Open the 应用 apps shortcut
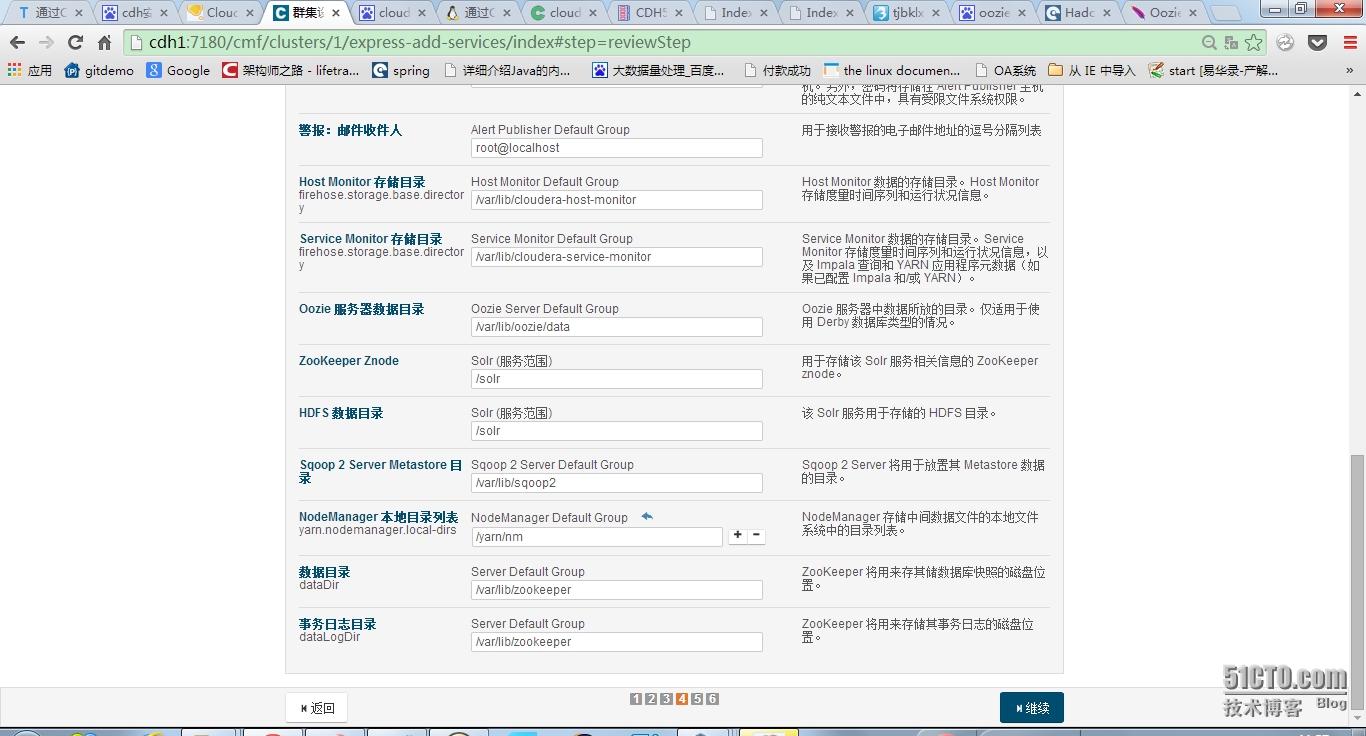This screenshot has width=1366, height=736. click(29, 70)
